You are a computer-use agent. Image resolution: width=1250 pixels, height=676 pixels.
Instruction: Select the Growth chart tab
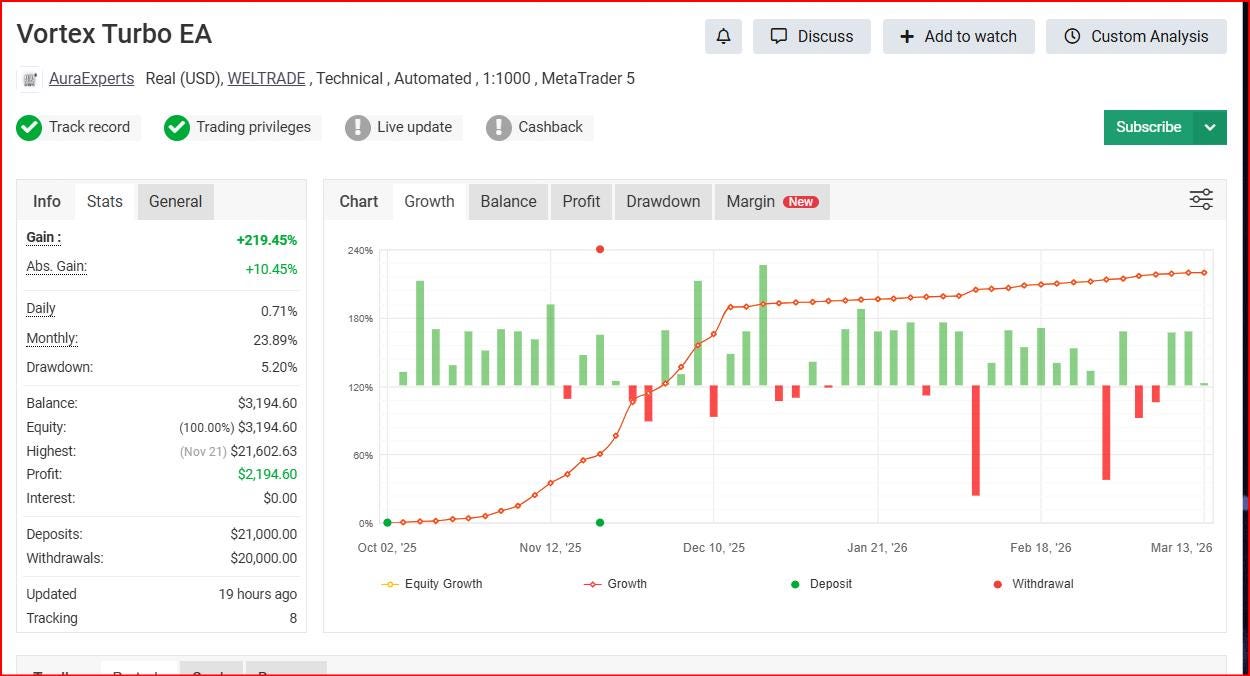[429, 201]
